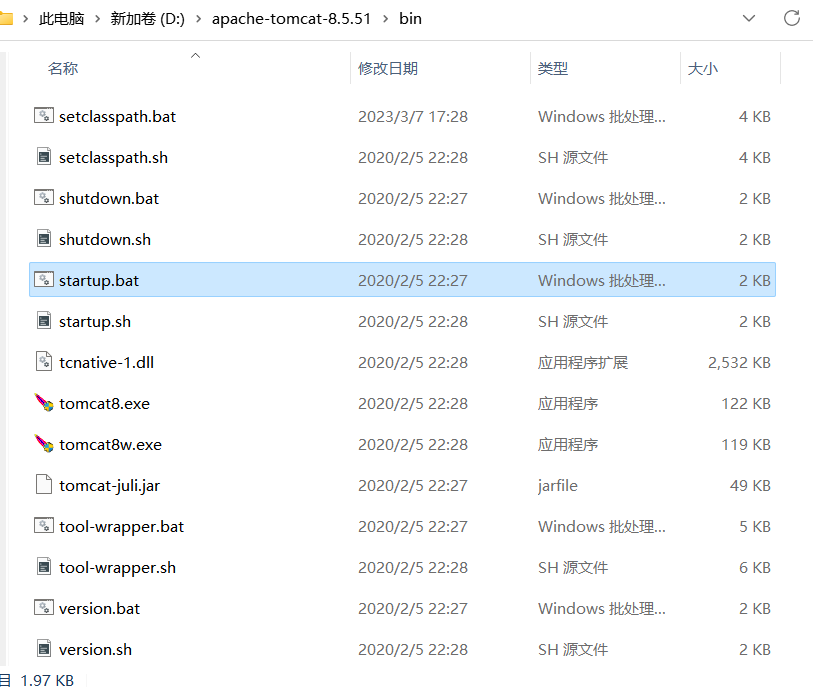Select the tool-wrapper.sh file name

click(x=117, y=567)
